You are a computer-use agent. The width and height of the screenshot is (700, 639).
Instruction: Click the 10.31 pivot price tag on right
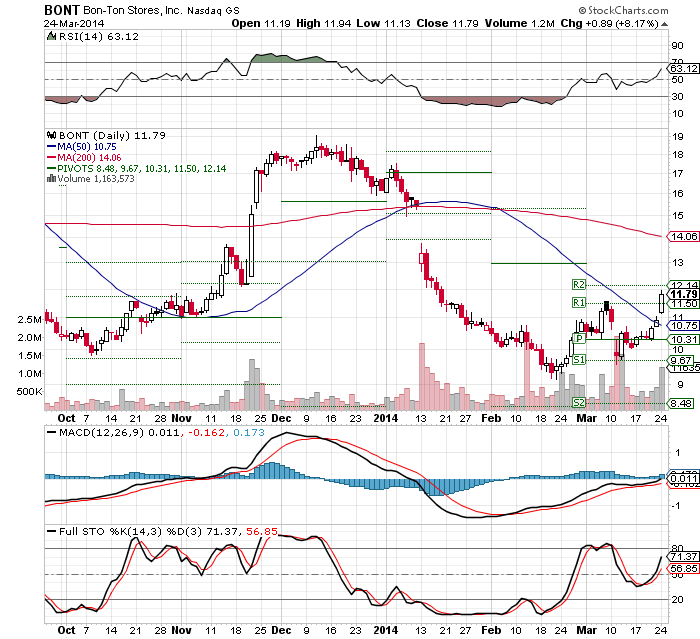(x=683, y=339)
